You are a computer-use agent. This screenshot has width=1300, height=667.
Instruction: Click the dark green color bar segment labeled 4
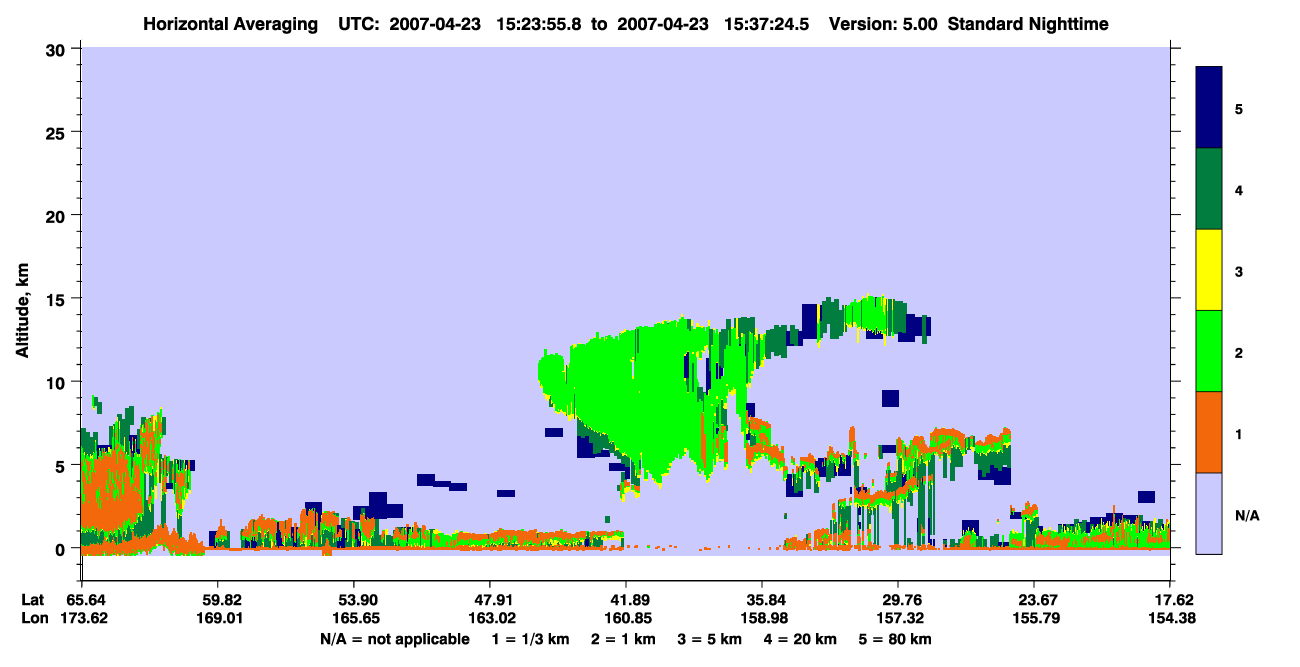pyautogui.click(x=1209, y=189)
